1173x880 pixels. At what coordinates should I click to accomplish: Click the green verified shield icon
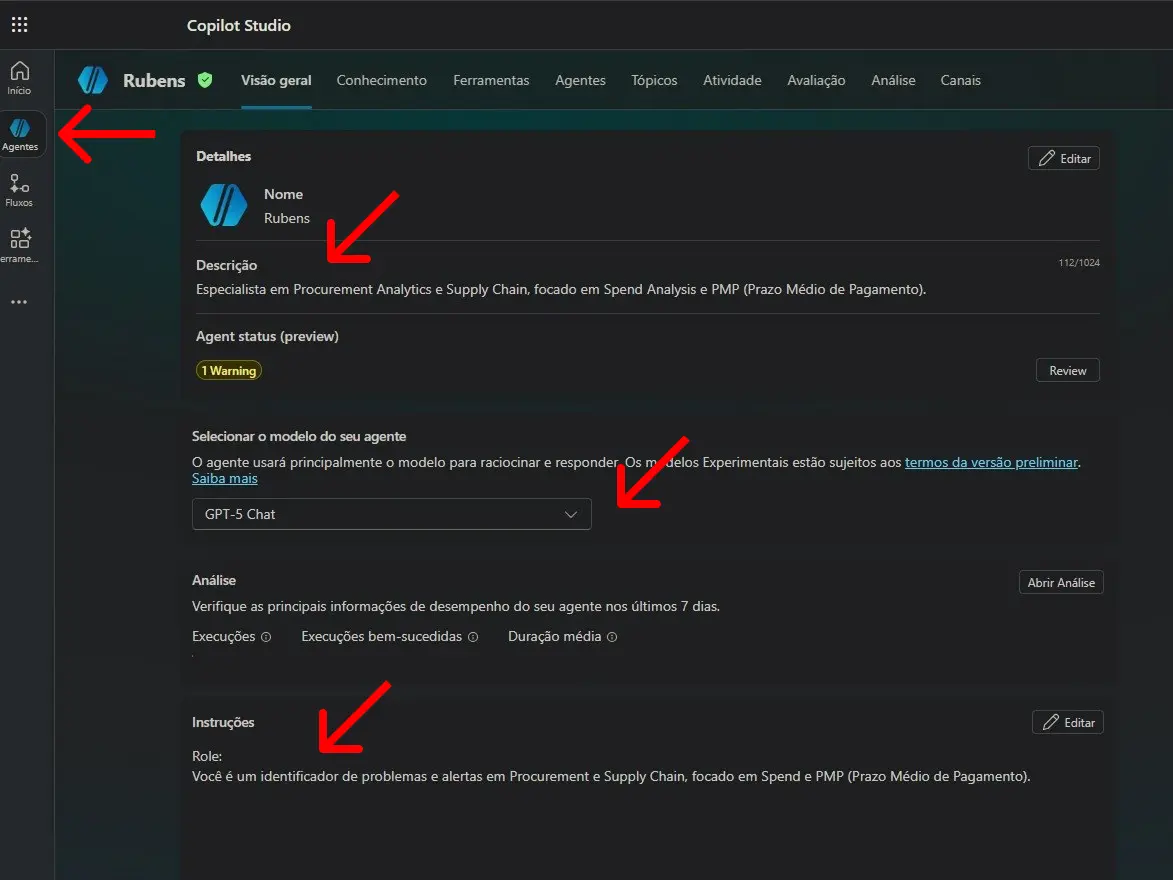pyautogui.click(x=205, y=80)
